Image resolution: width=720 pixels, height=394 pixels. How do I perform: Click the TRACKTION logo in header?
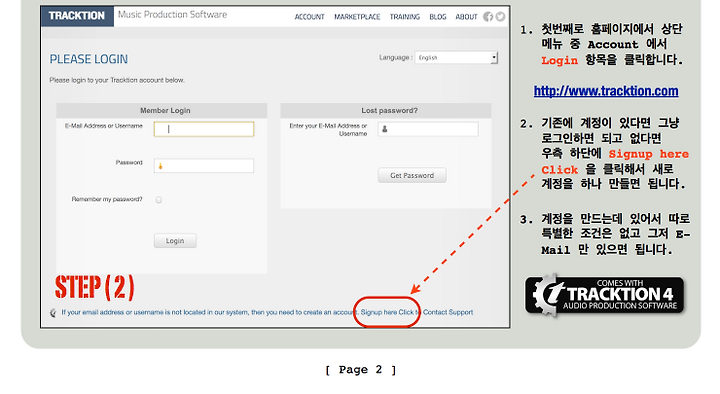pyautogui.click(x=77, y=16)
